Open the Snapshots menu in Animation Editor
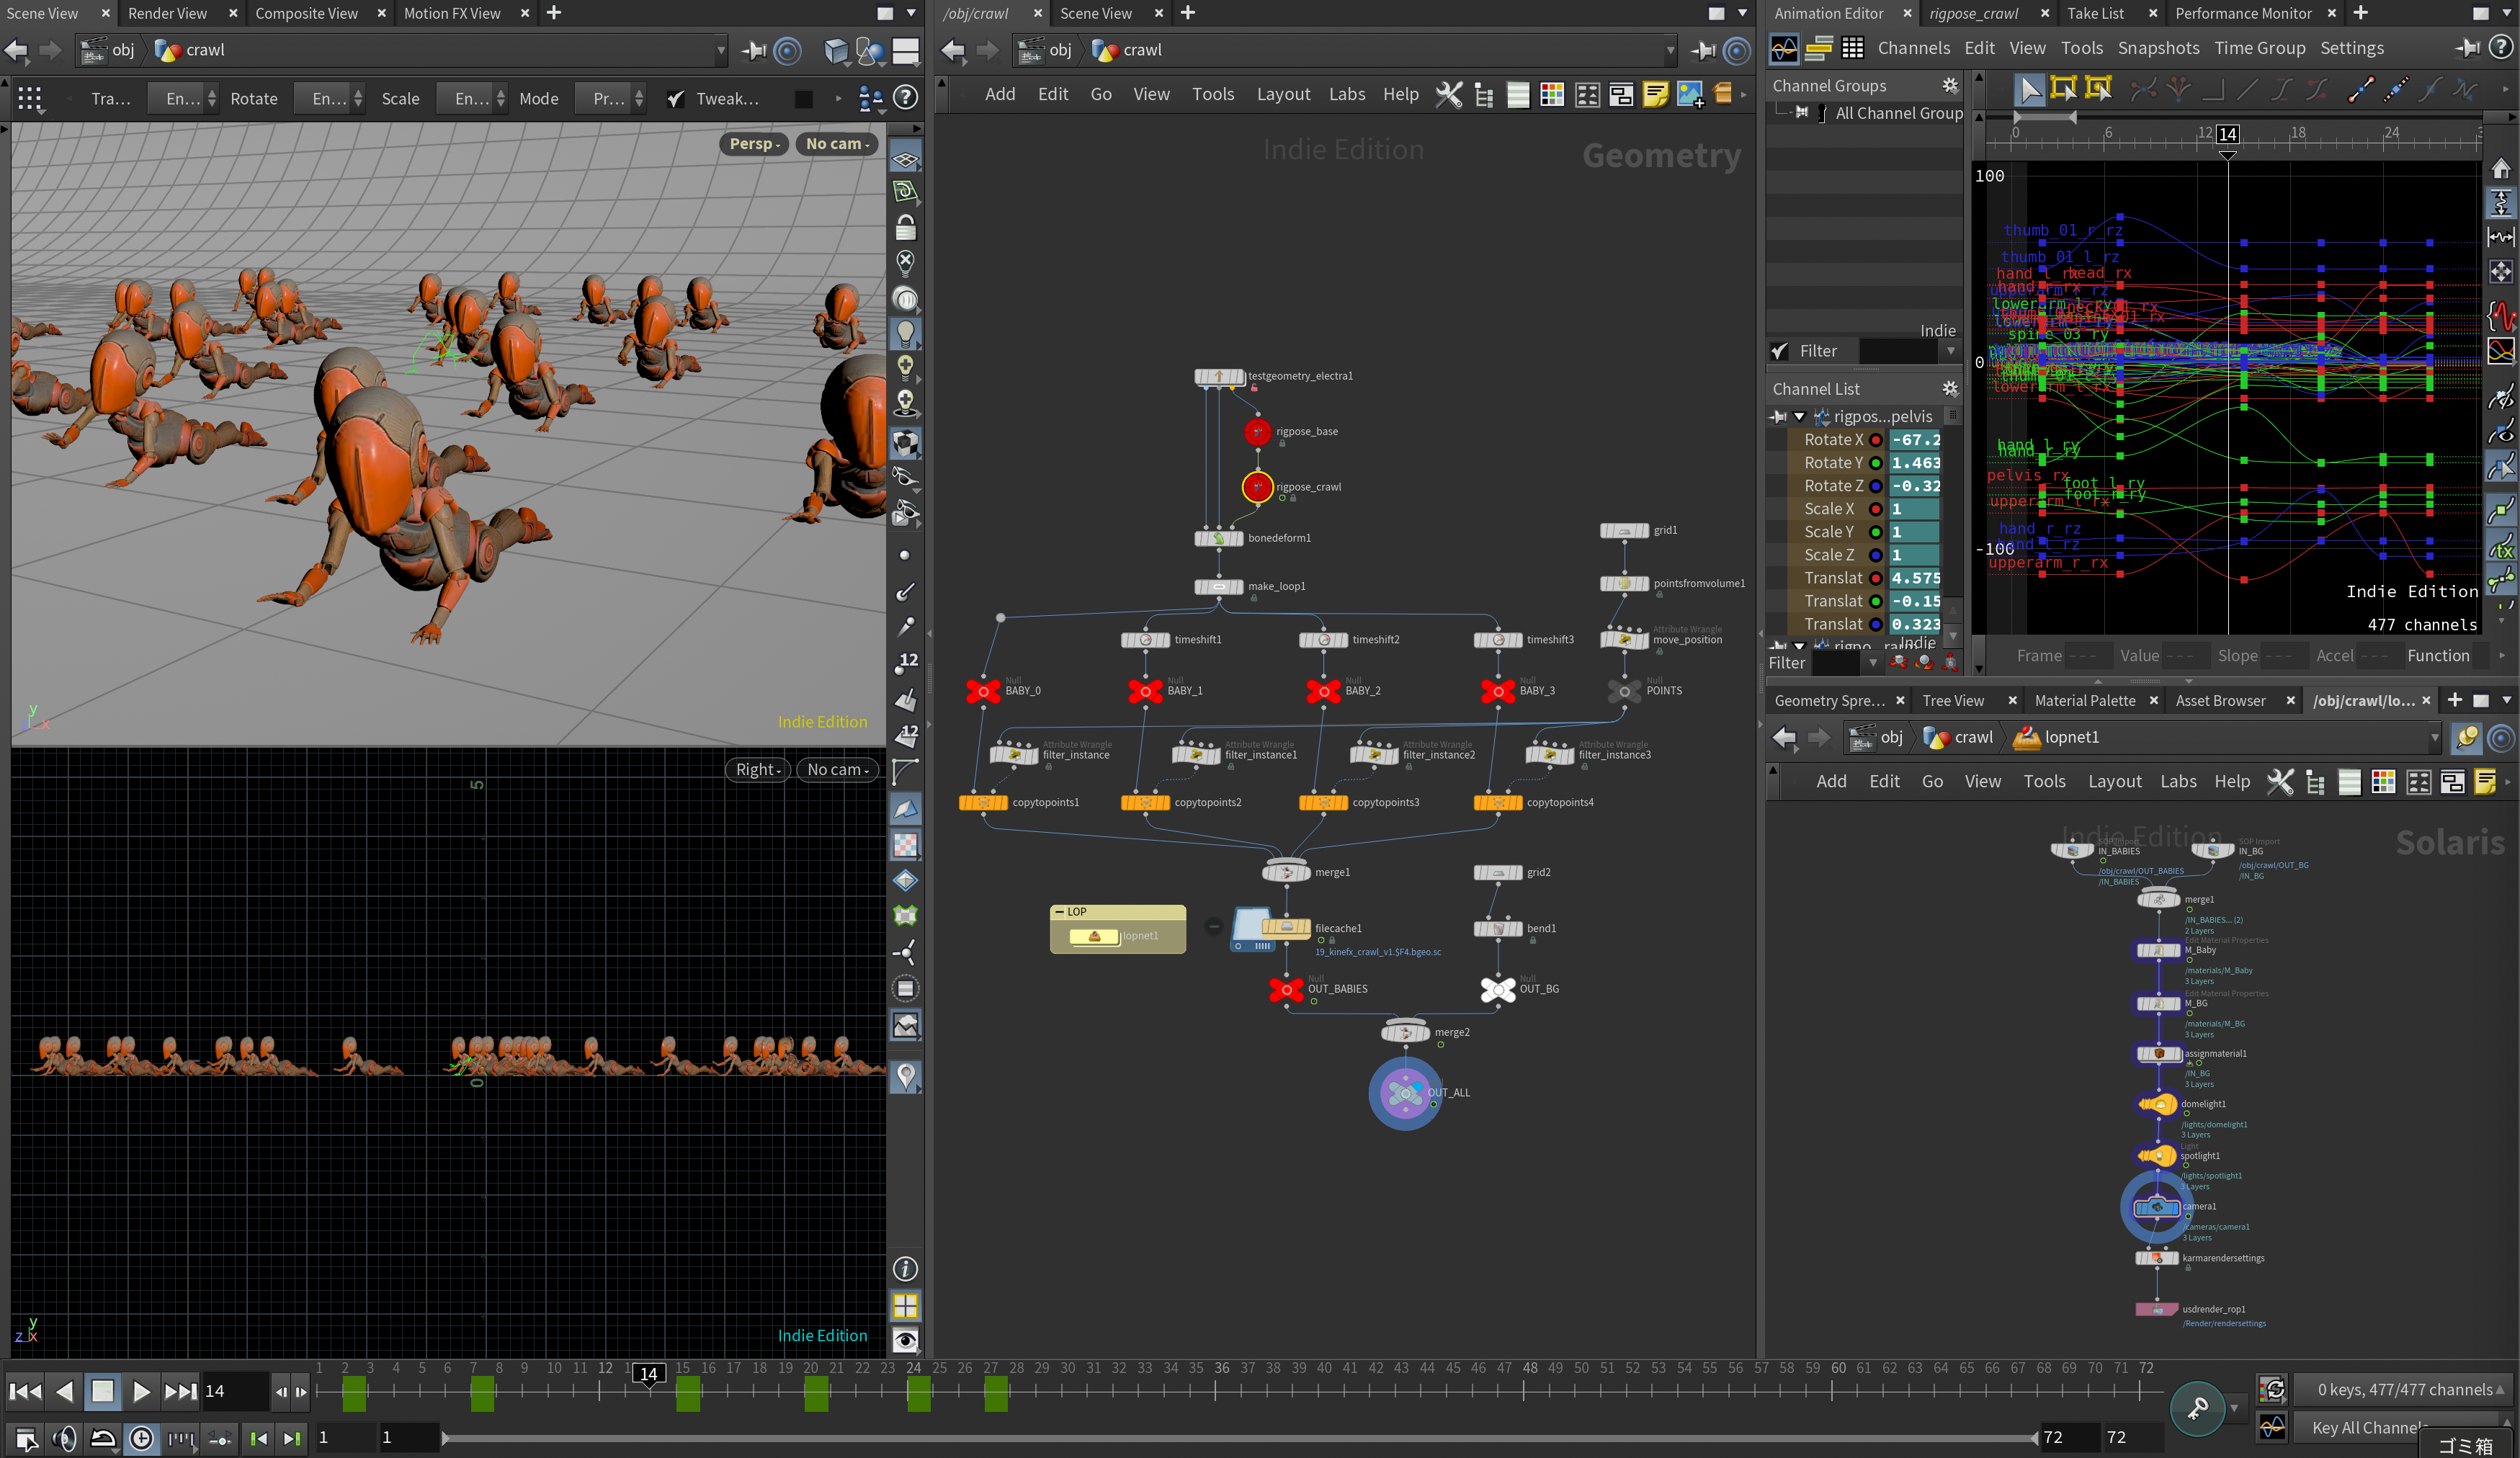2520x1458 pixels. (2158, 48)
